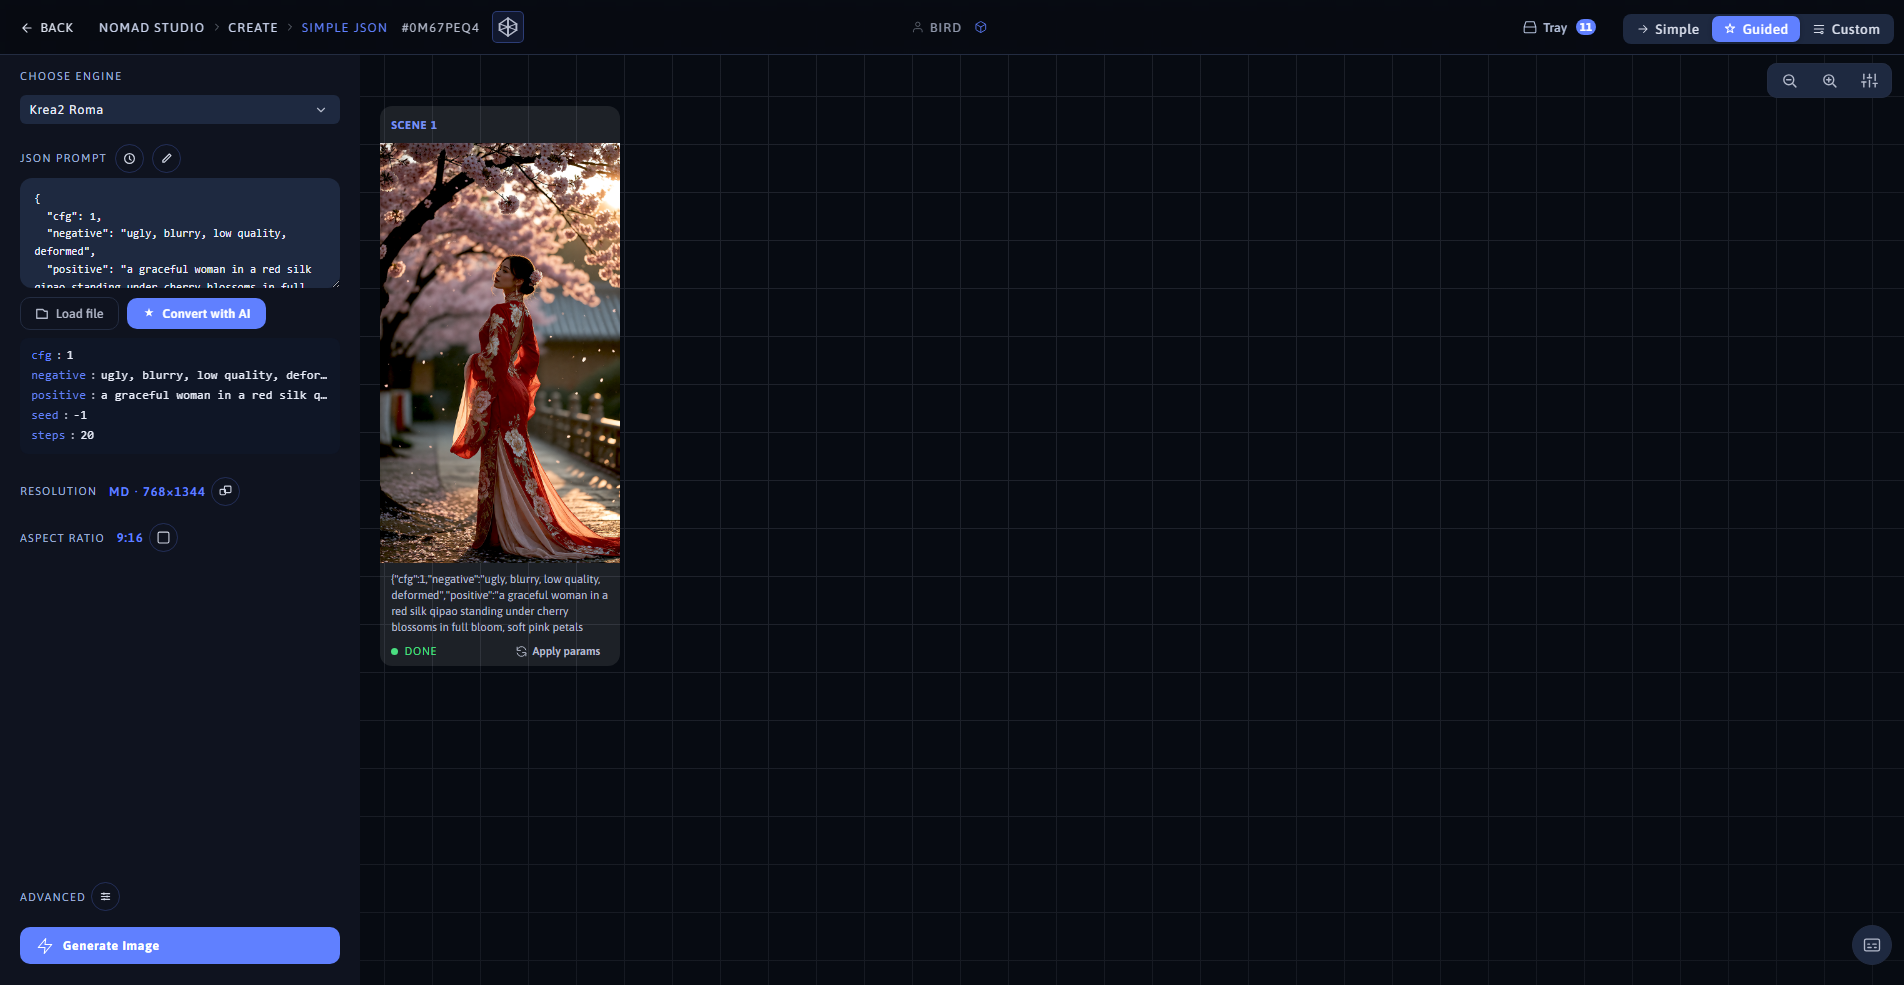1904x985 pixels.
Task: Expand the Krea2 Roma engine dropdown
Action: click(180, 110)
